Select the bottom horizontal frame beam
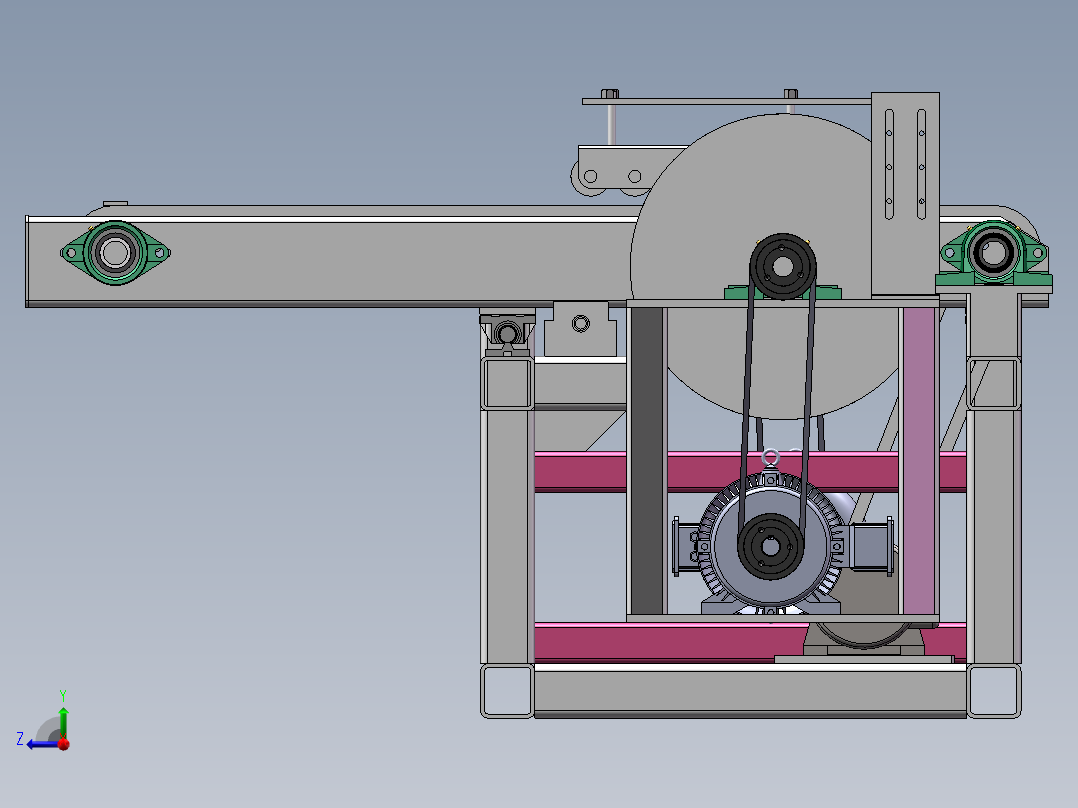 (751, 691)
